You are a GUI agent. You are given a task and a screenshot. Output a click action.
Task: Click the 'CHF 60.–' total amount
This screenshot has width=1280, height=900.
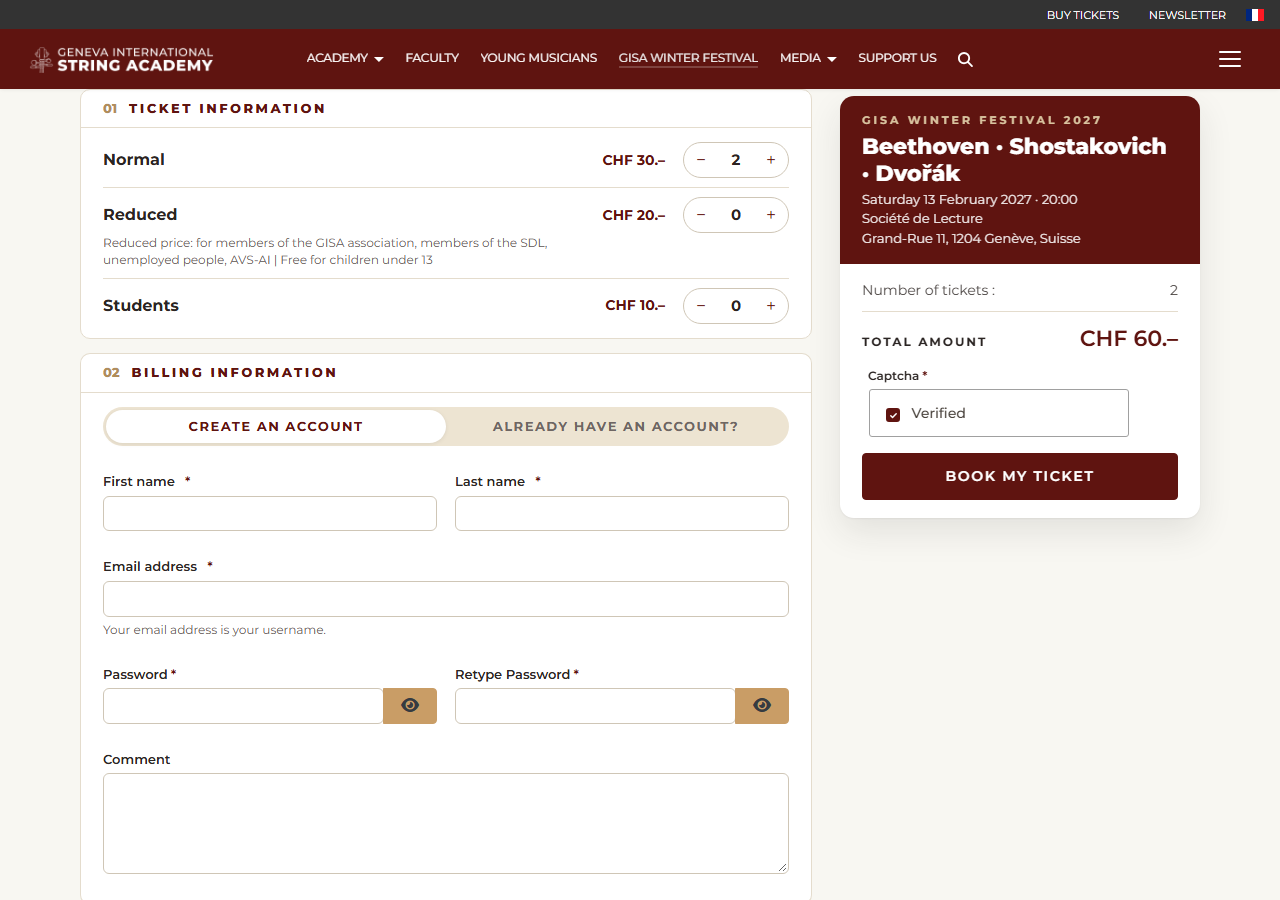click(1129, 339)
